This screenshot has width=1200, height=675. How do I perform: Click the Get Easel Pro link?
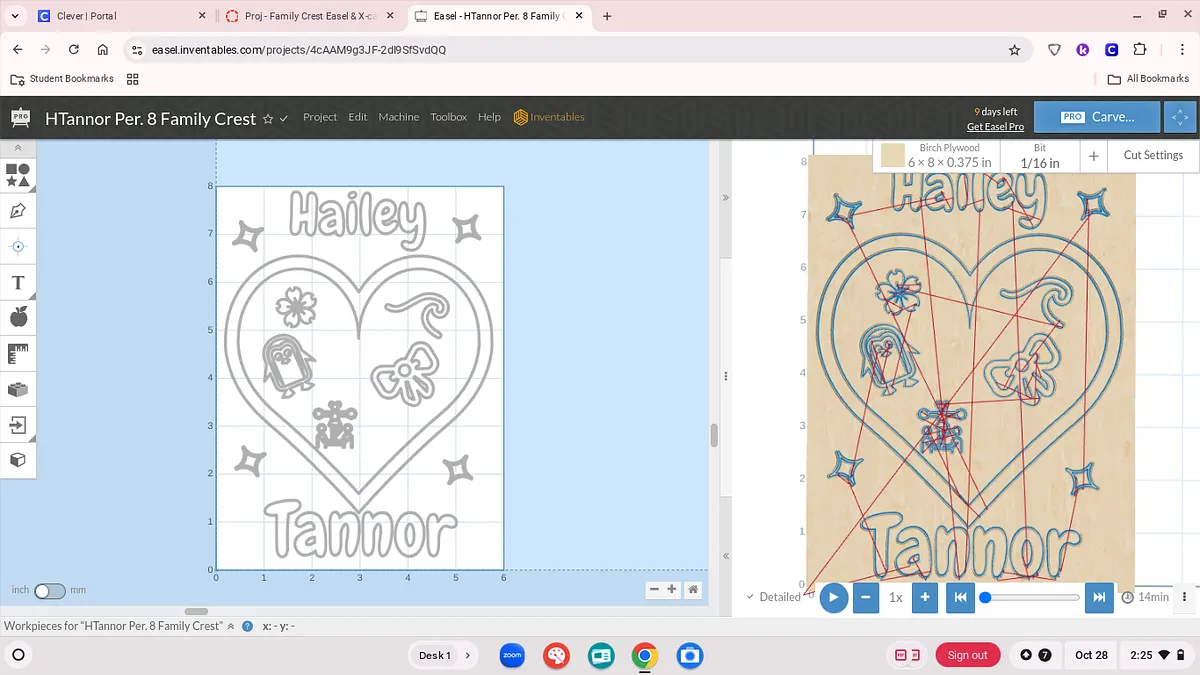coord(995,127)
